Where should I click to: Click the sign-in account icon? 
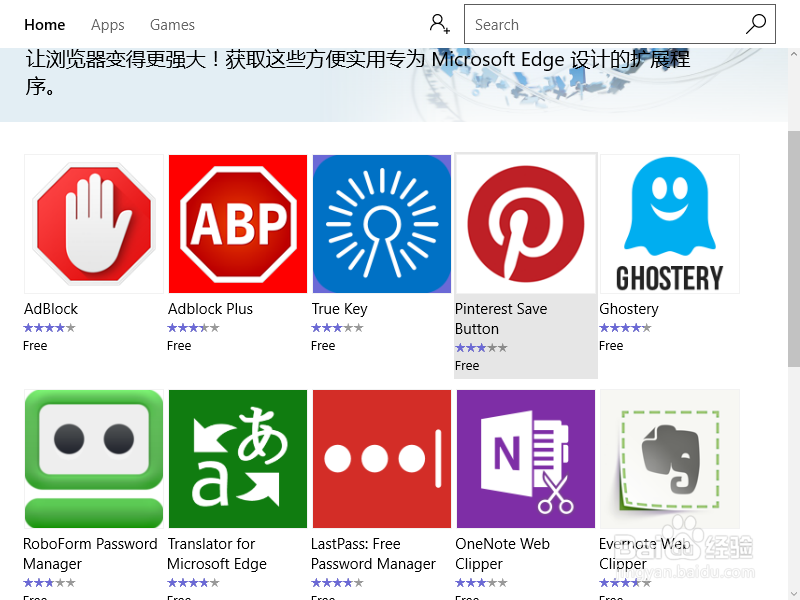(x=439, y=24)
